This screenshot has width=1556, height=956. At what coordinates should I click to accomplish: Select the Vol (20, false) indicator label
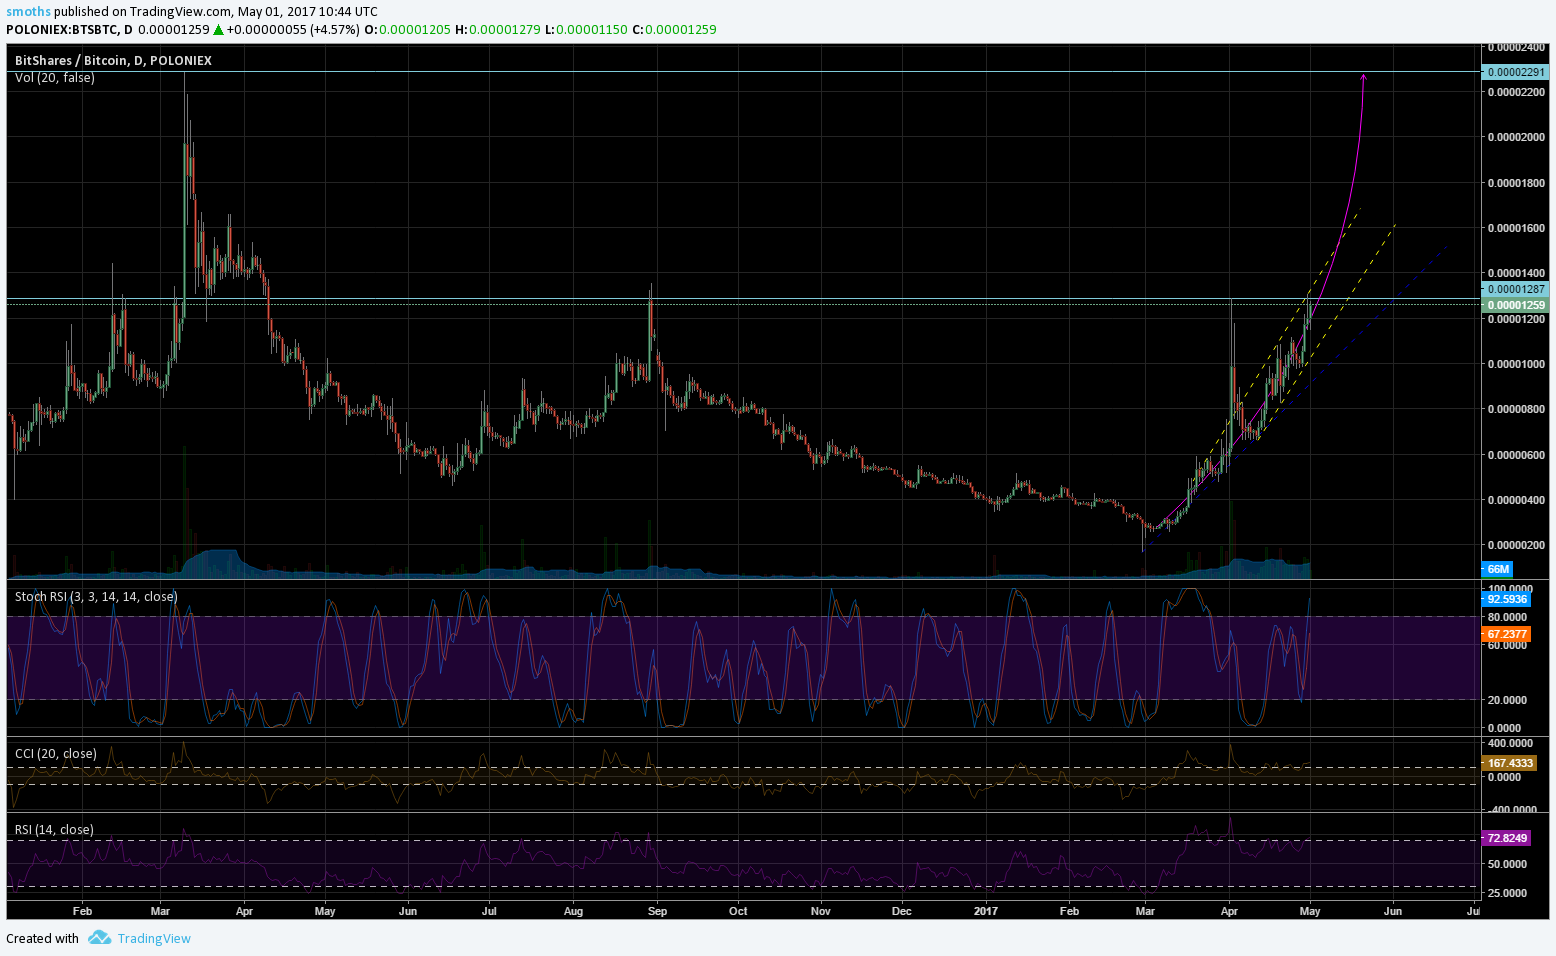(55, 77)
